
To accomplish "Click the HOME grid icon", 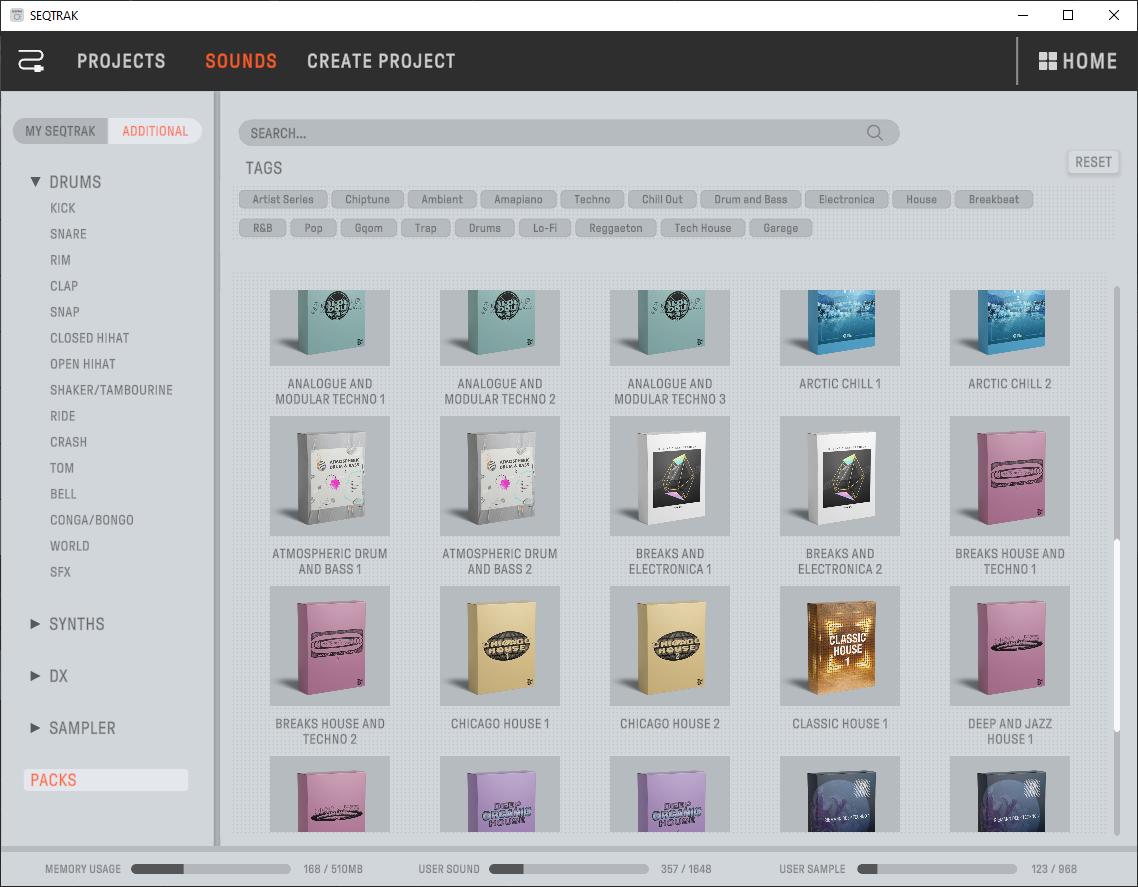I will pos(1047,61).
